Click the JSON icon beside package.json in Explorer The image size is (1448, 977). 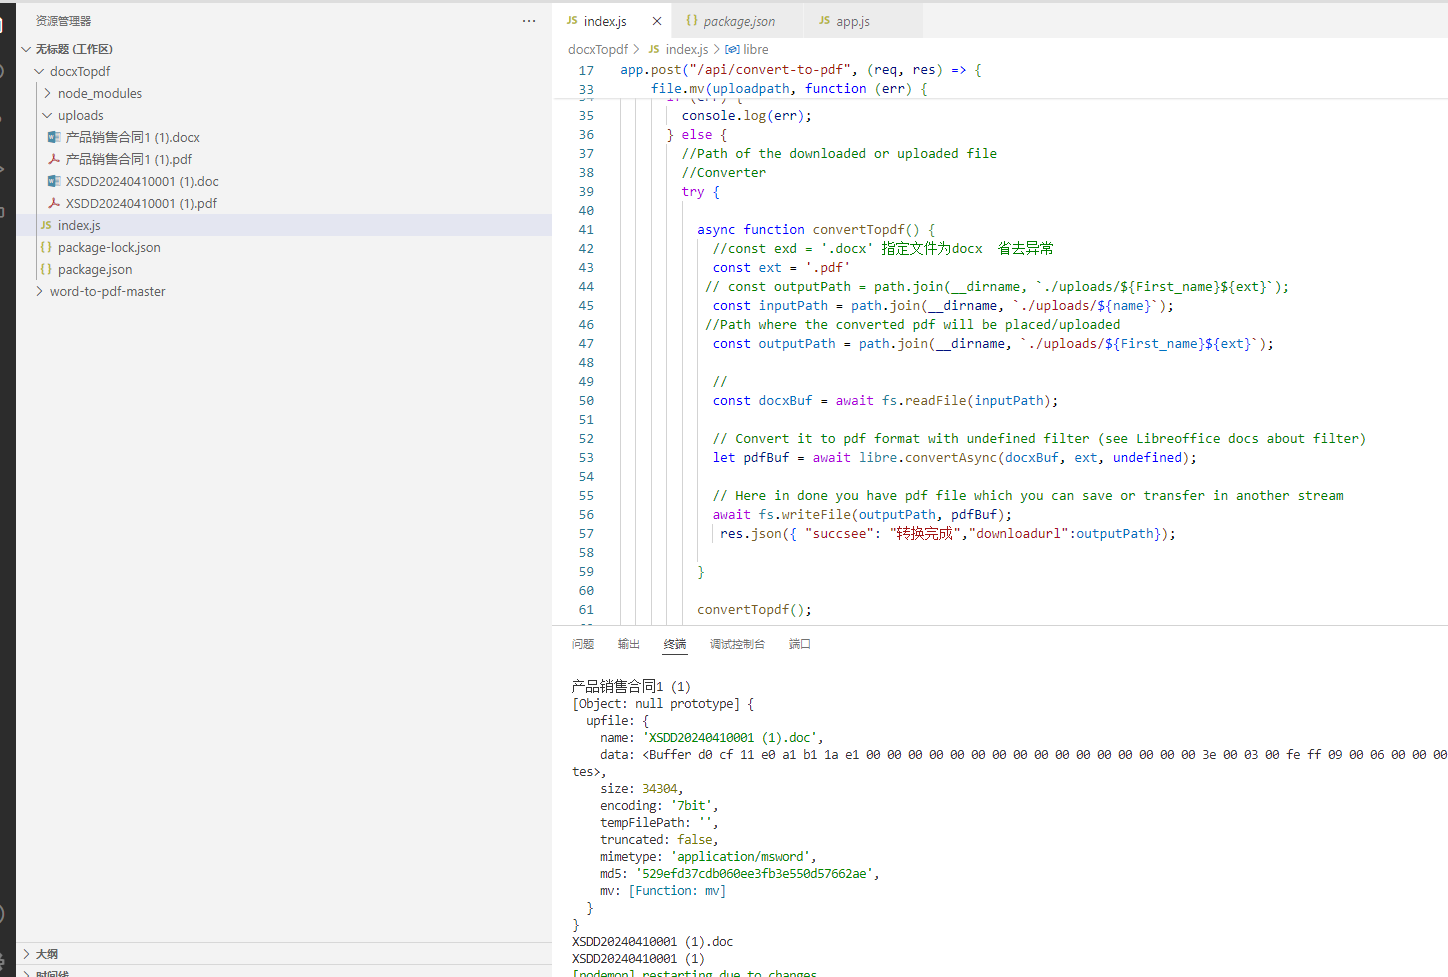point(46,269)
